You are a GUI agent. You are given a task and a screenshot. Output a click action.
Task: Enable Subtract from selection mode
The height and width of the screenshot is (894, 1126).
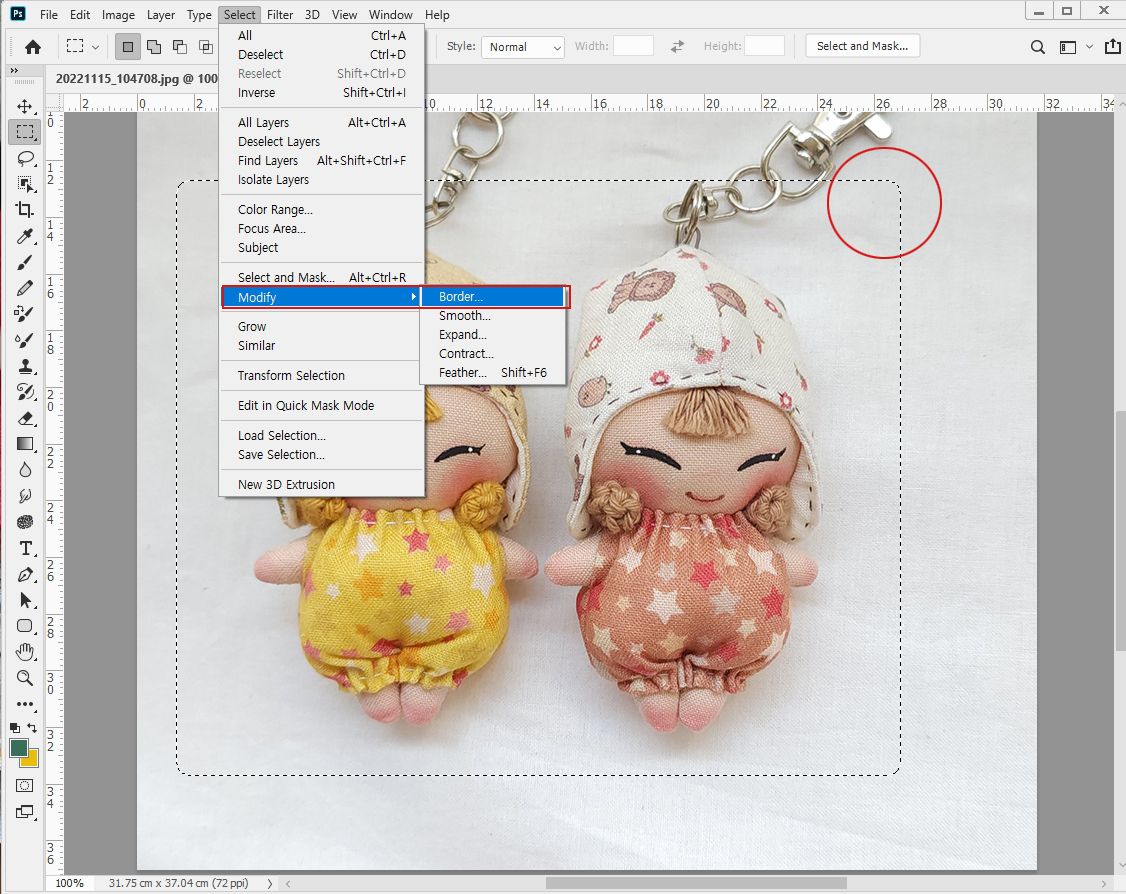click(x=180, y=47)
